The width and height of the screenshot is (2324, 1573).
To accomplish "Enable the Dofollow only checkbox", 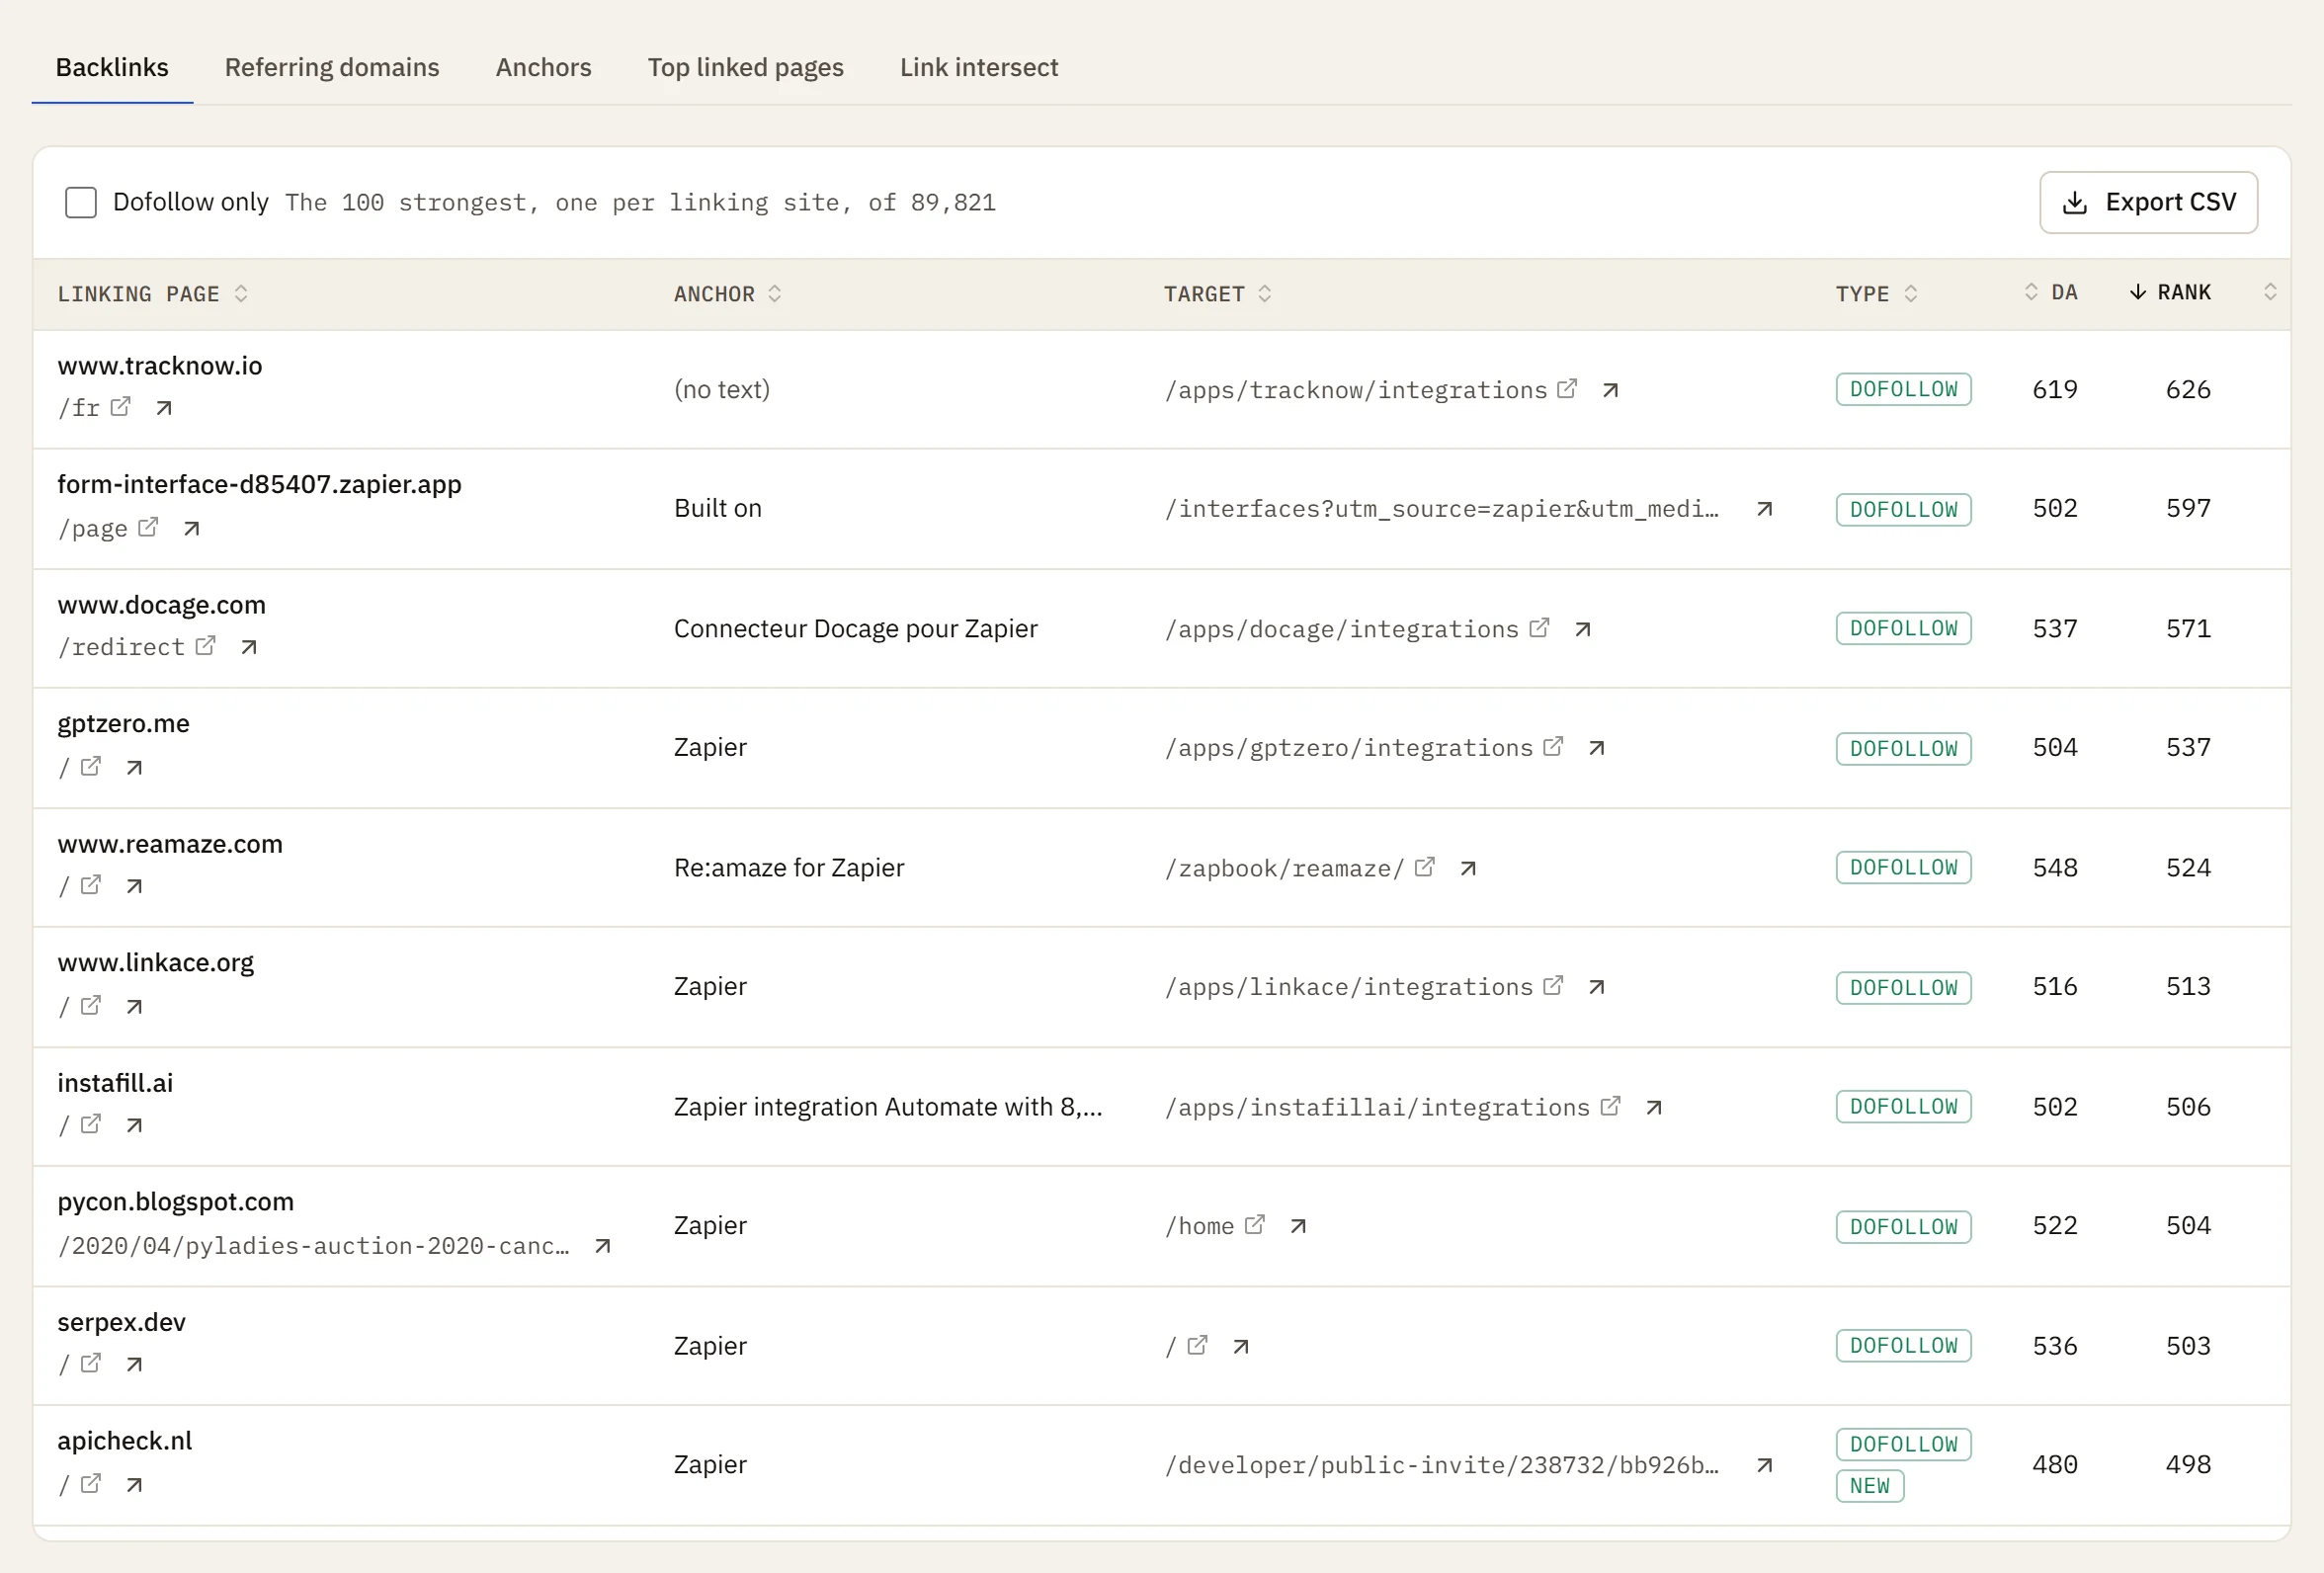I will tap(81, 202).
